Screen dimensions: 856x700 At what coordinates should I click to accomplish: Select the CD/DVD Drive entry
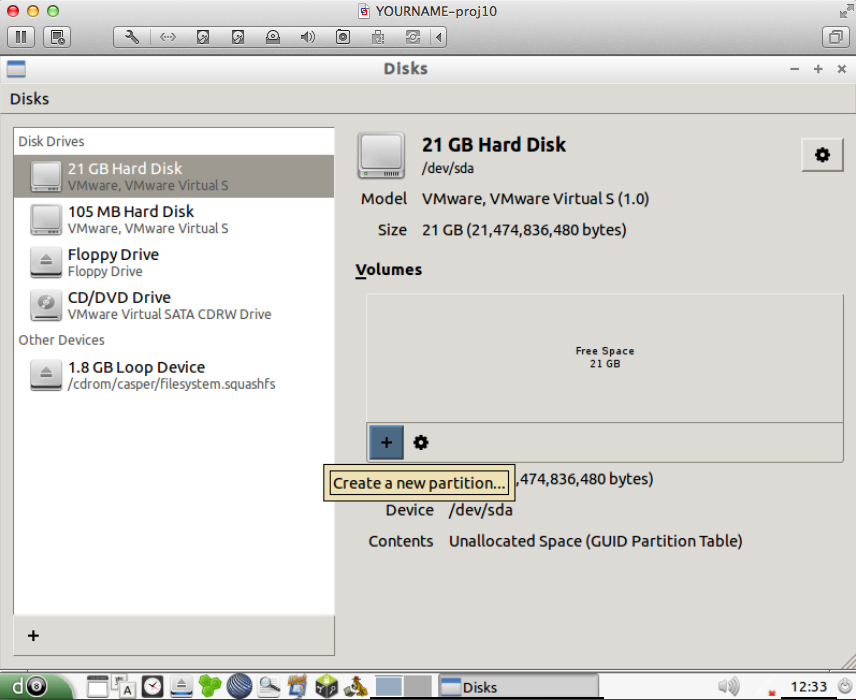[174, 306]
